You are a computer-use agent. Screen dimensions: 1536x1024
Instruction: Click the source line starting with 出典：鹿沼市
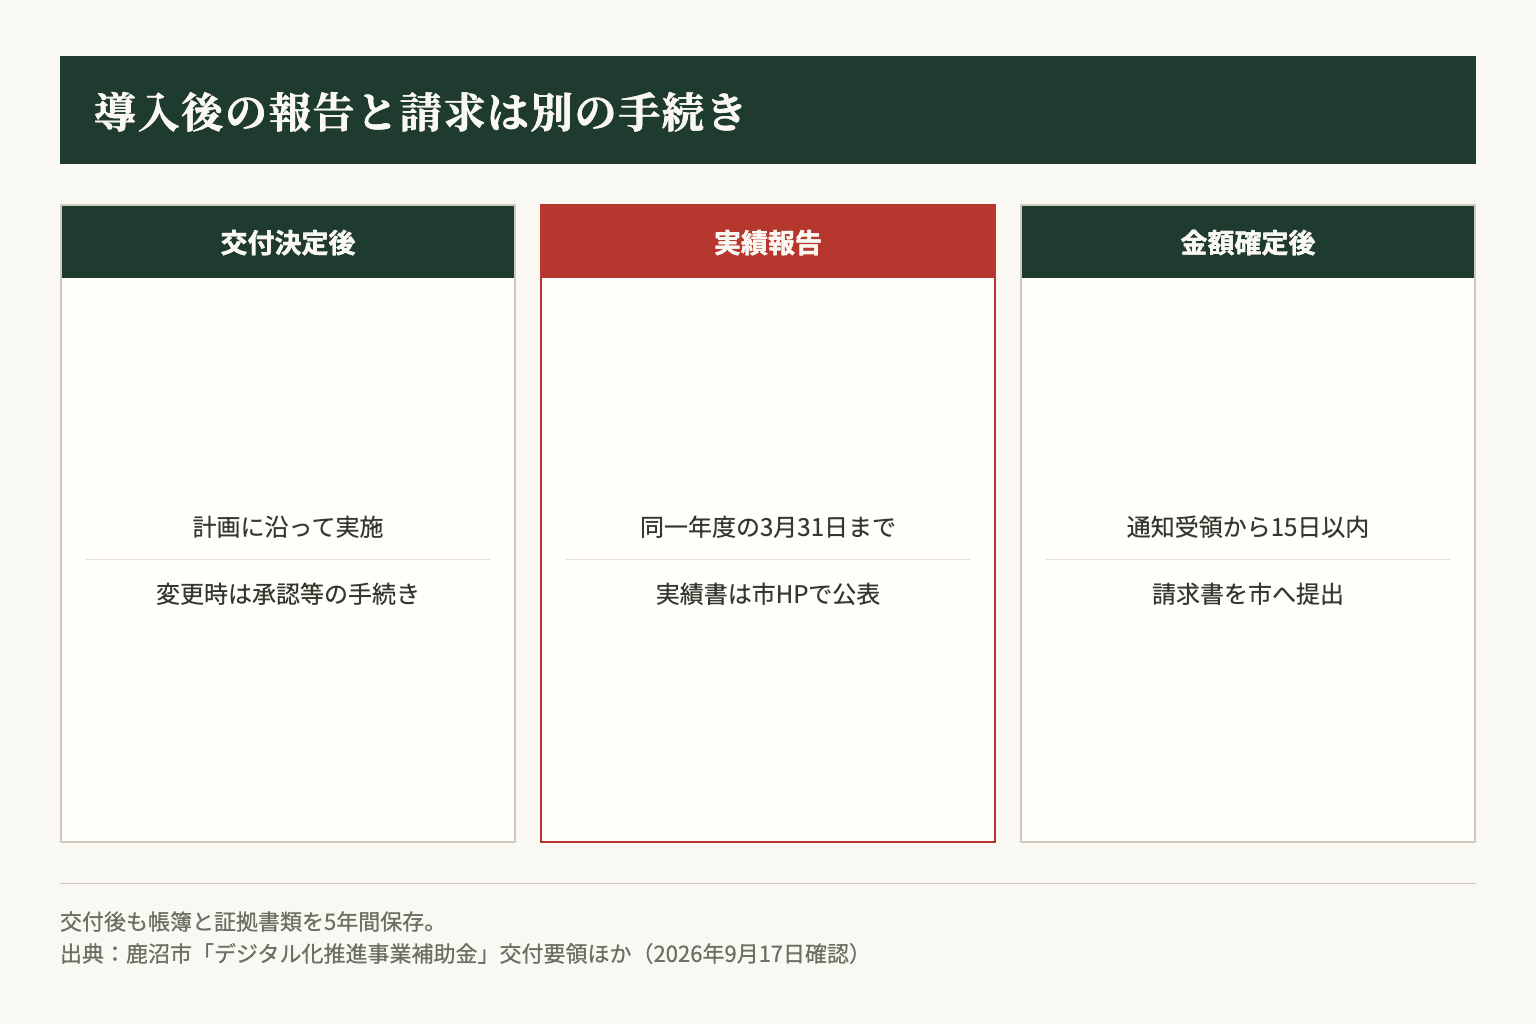(460, 953)
